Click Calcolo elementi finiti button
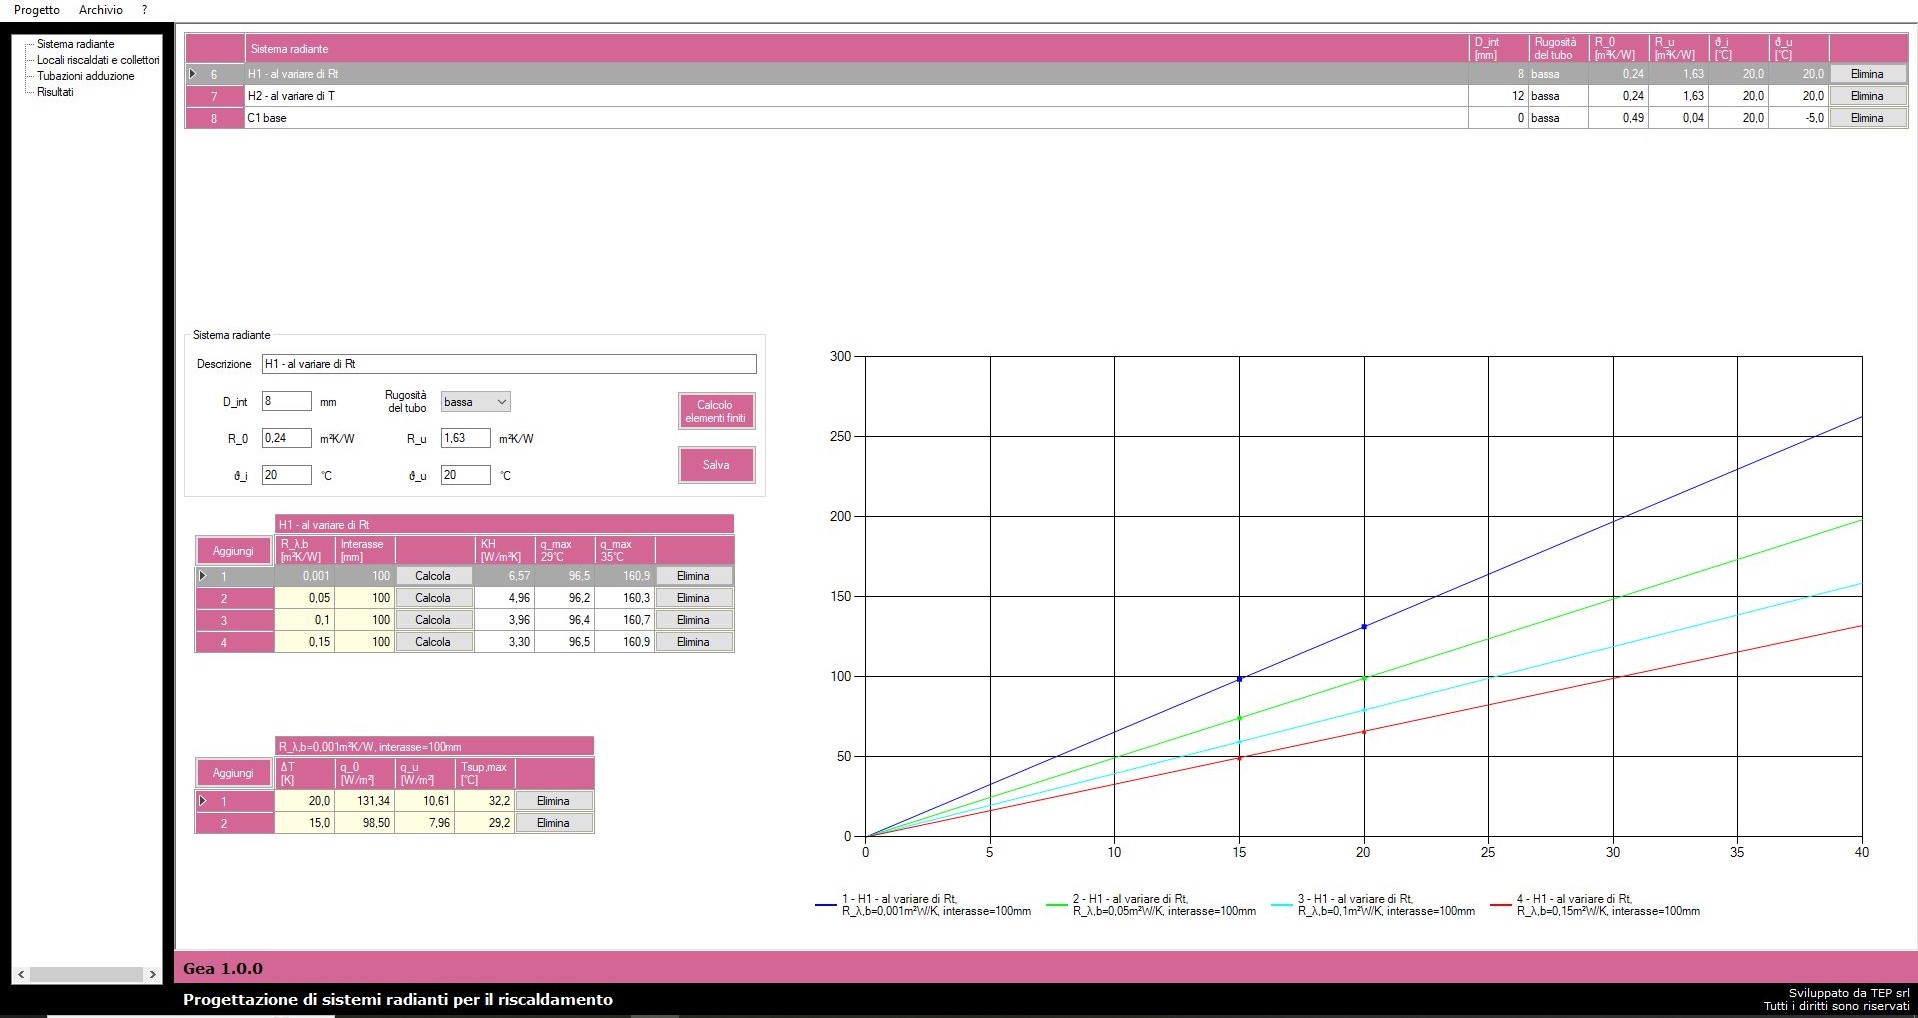 click(716, 411)
